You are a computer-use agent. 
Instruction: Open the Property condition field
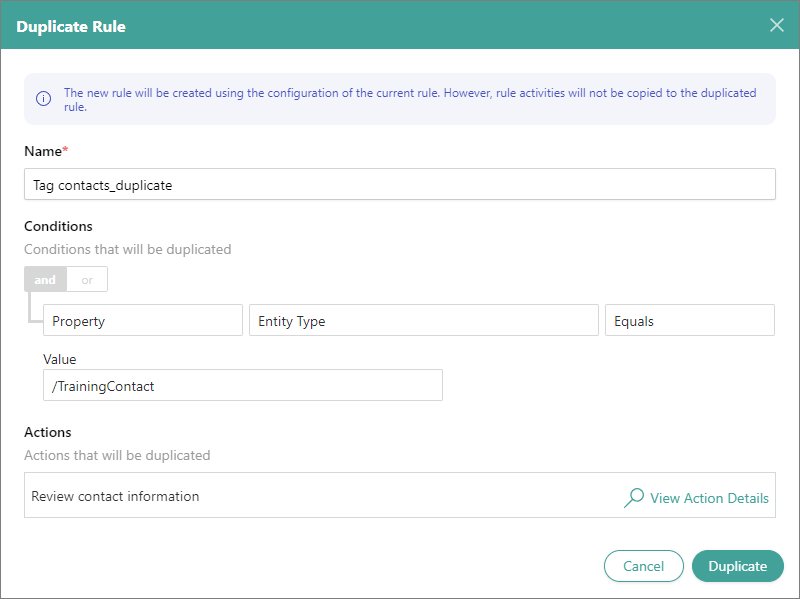click(x=143, y=321)
